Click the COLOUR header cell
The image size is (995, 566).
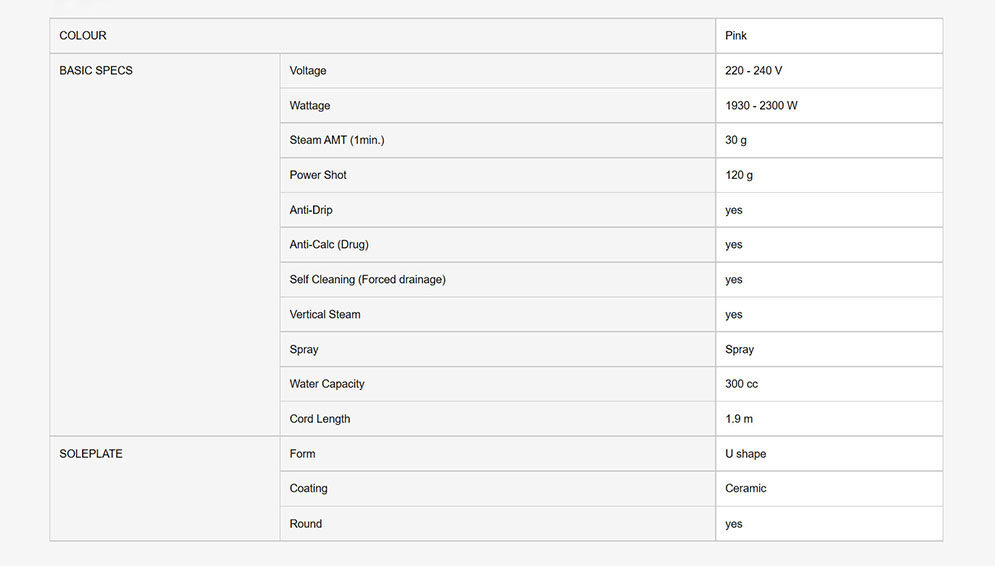click(x=83, y=36)
